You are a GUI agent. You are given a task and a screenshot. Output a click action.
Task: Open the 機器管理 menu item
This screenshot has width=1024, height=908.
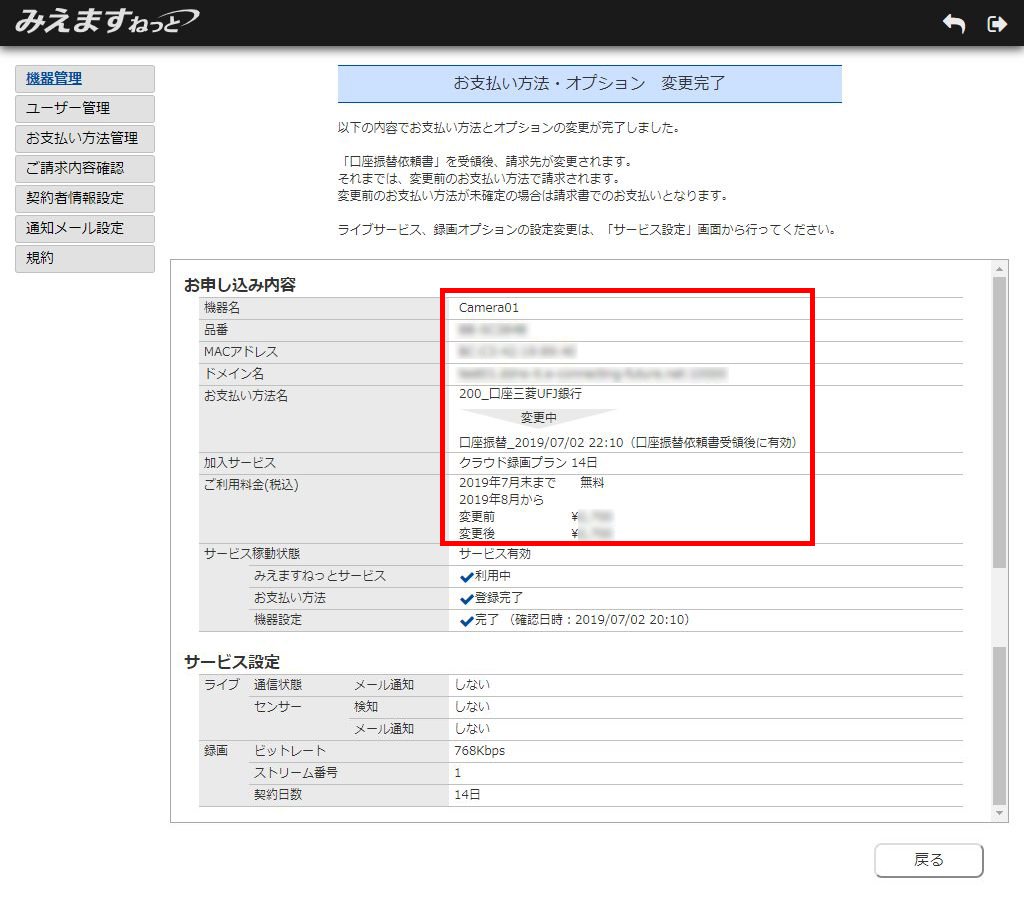point(85,79)
